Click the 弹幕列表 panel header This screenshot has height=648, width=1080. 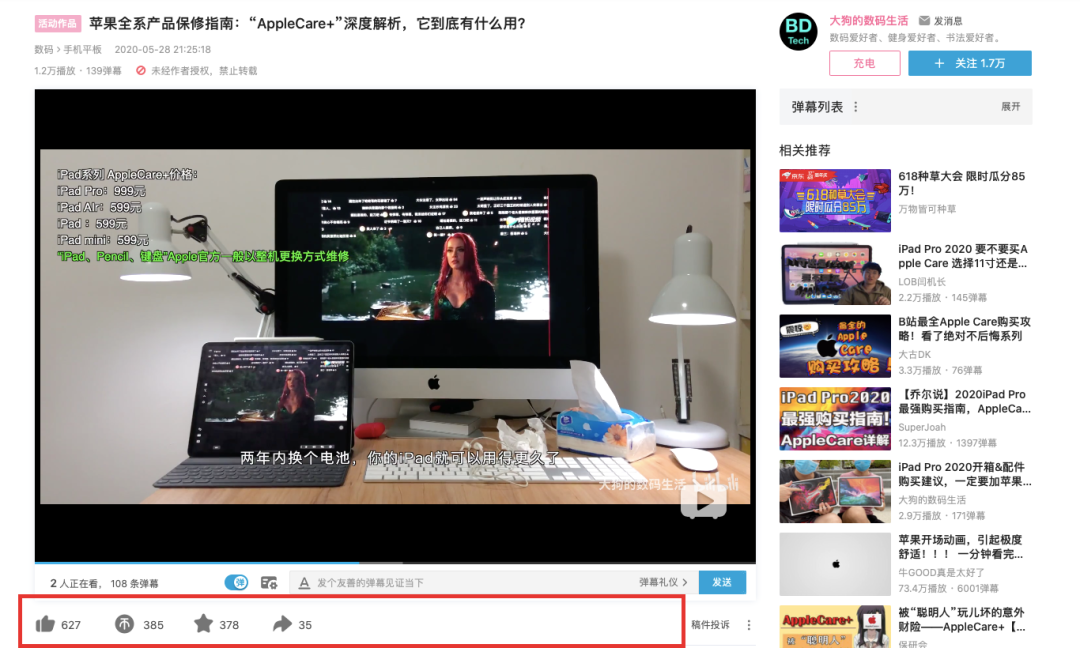click(x=905, y=107)
